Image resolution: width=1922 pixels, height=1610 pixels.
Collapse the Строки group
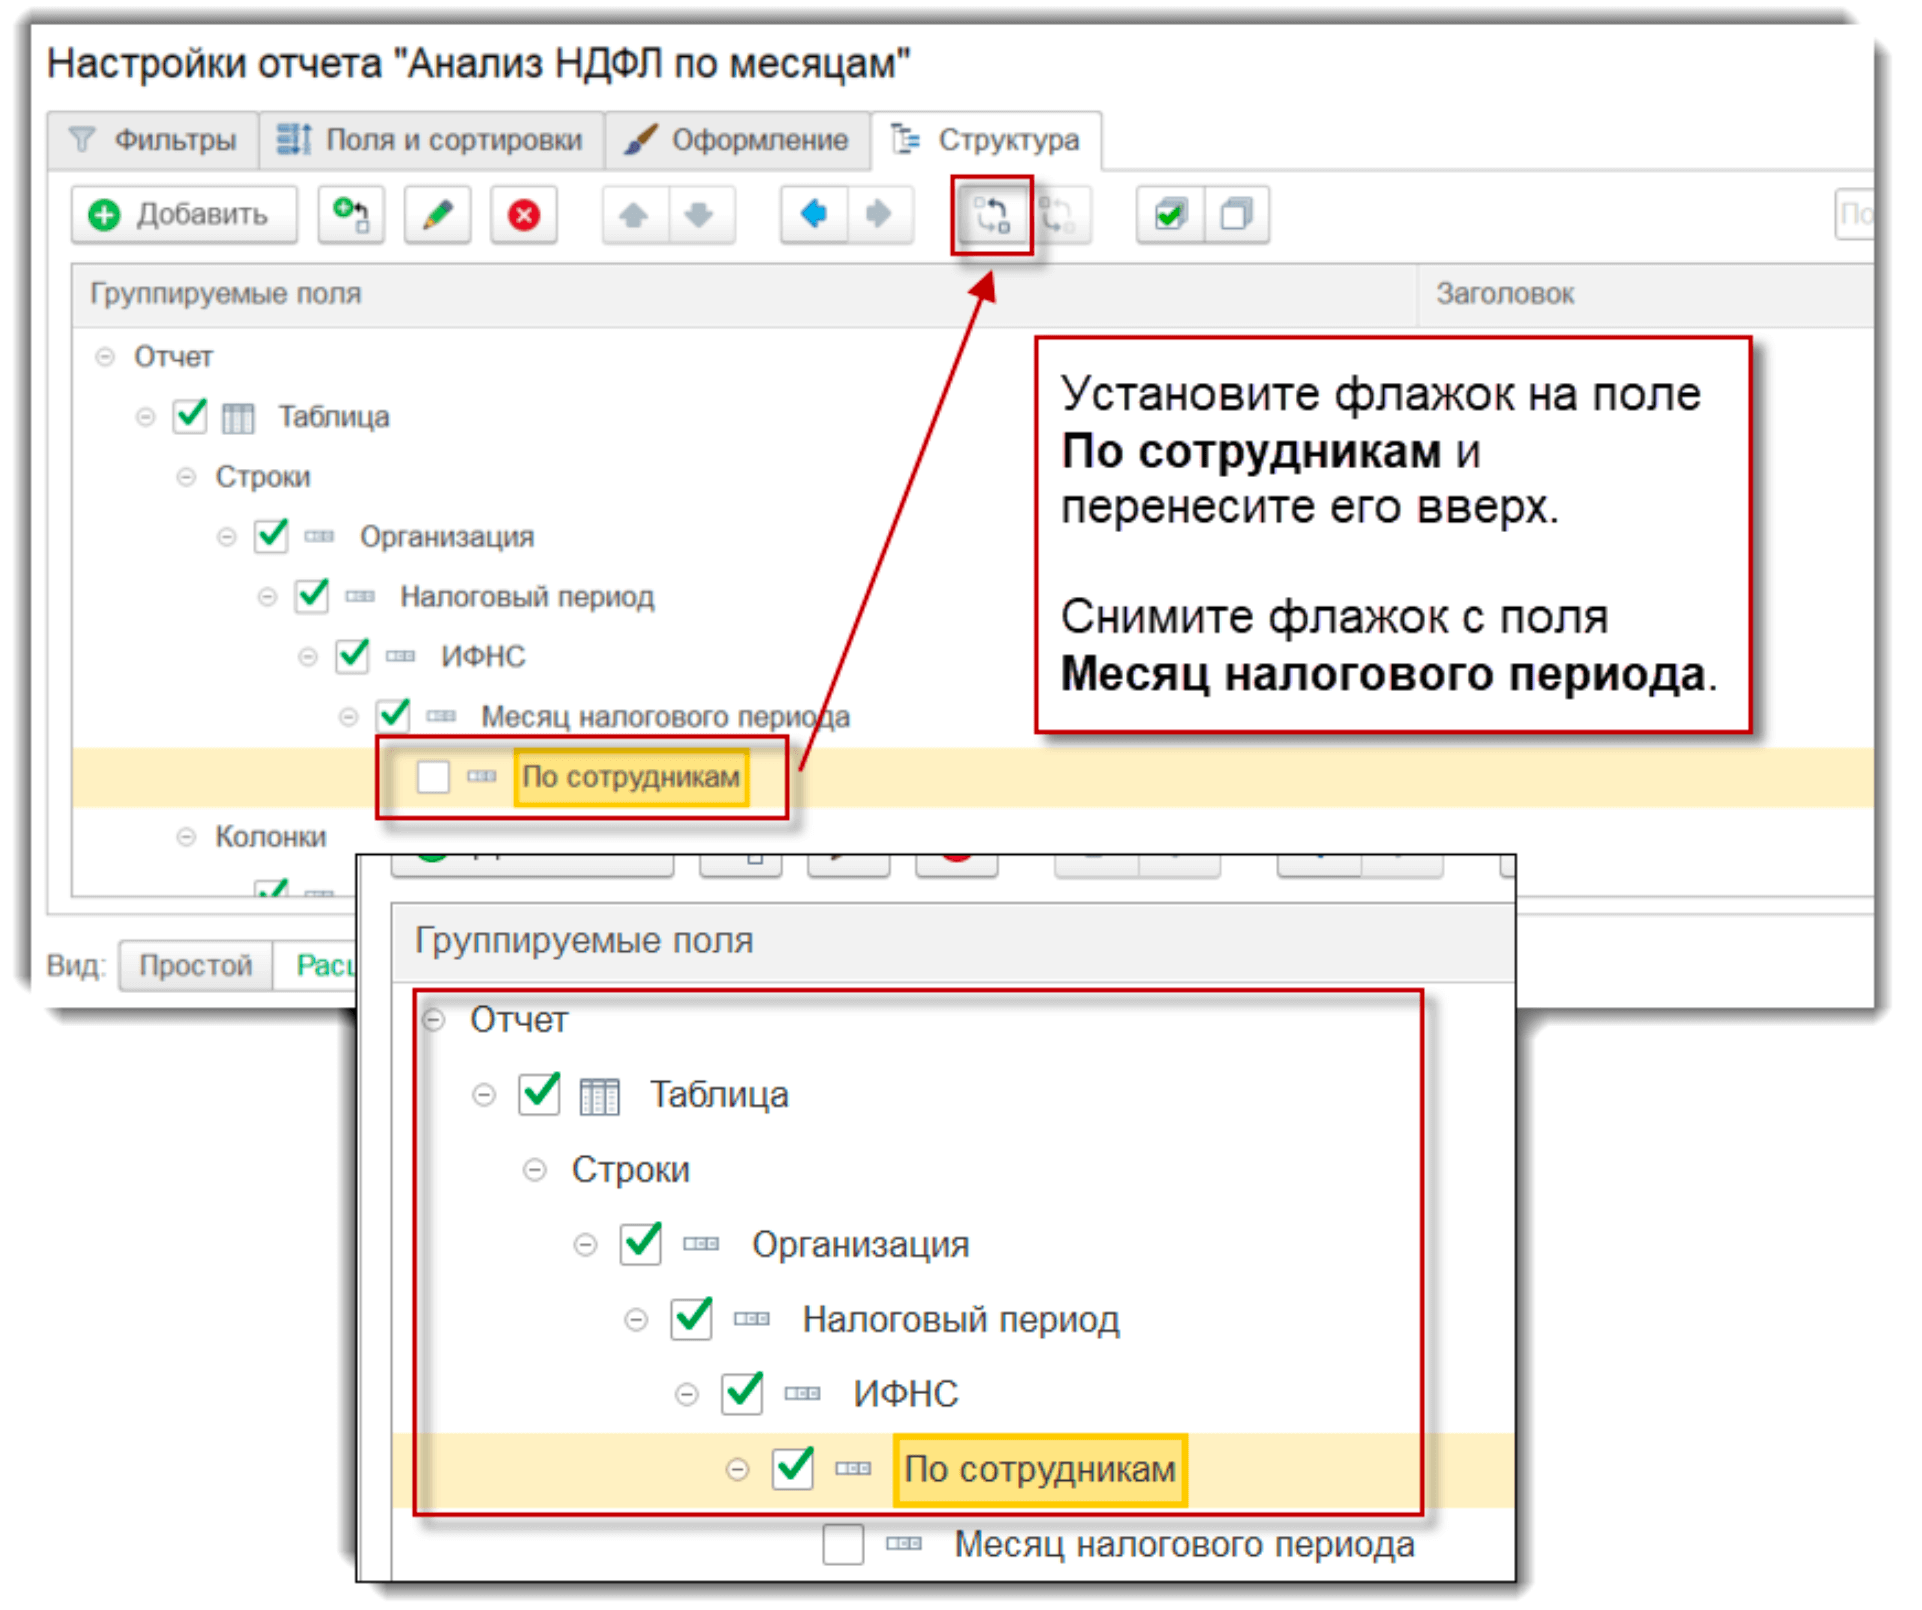pos(187,477)
